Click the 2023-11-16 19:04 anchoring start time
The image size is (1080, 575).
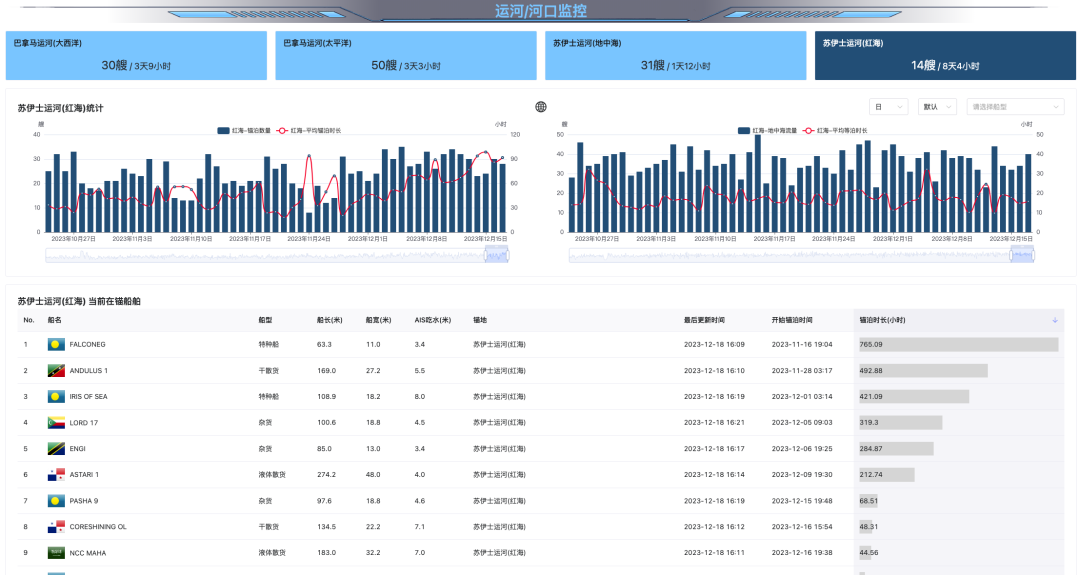802,344
